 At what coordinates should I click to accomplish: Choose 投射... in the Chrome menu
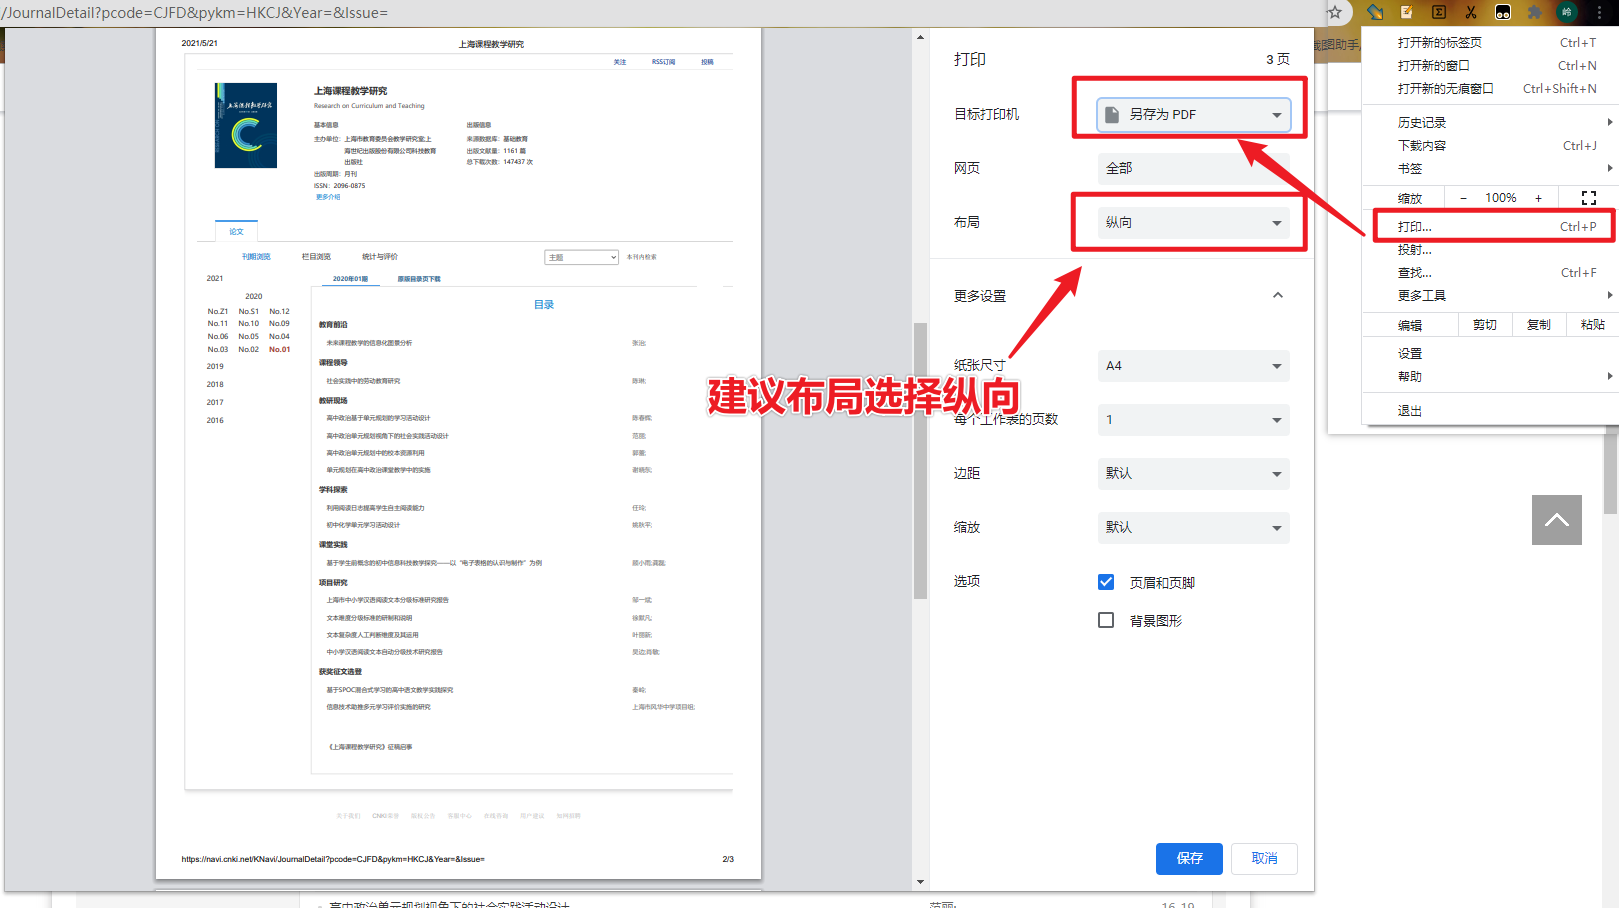pos(1490,249)
